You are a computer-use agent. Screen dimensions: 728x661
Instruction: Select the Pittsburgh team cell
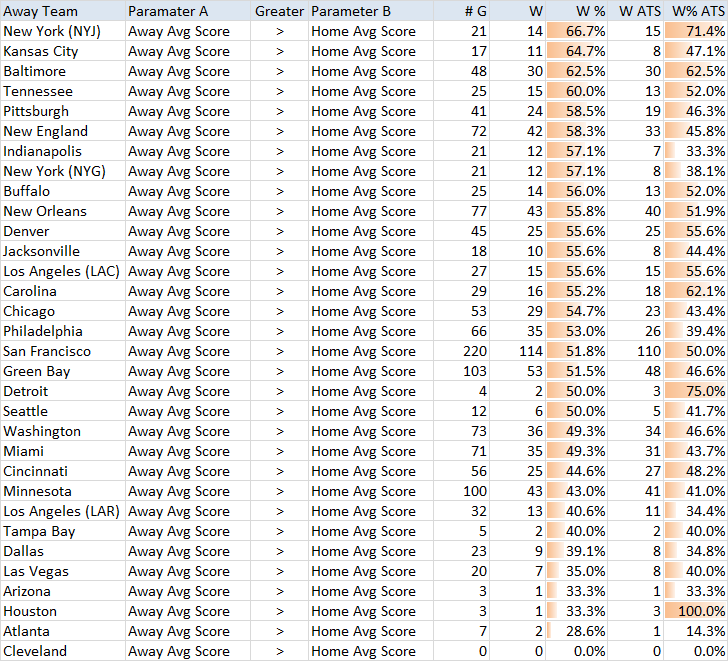63,111
